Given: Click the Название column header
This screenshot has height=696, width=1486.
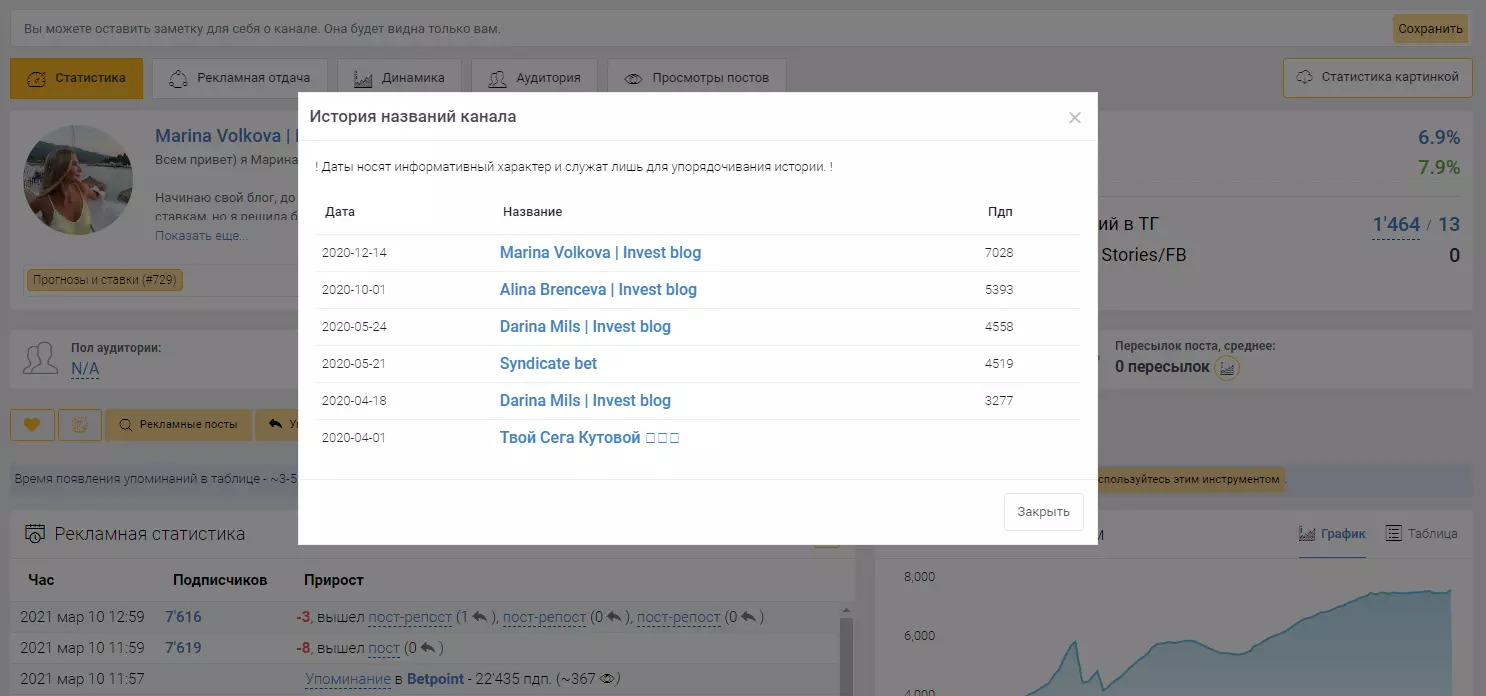Looking at the screenshot, I should [x=532, y=212].
